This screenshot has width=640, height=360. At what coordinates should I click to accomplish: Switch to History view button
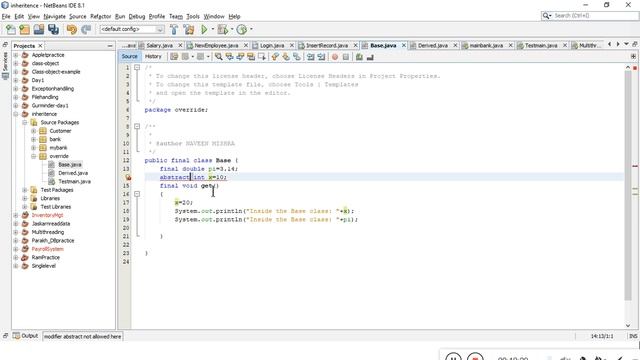coord(153,56)
